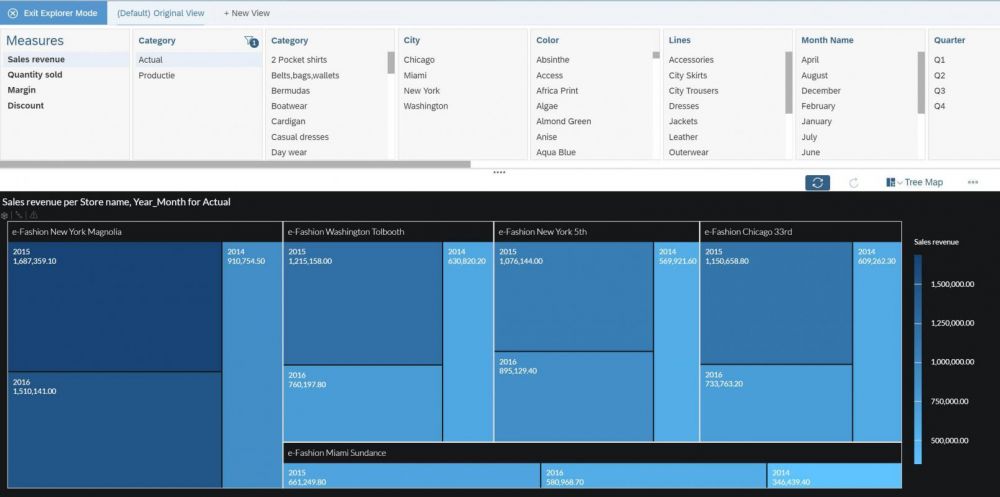Viewport: 1000px width, 497px height.
Task: Click e-Fashion Washington Tolbooth header
Action: (x=388, y=232)
